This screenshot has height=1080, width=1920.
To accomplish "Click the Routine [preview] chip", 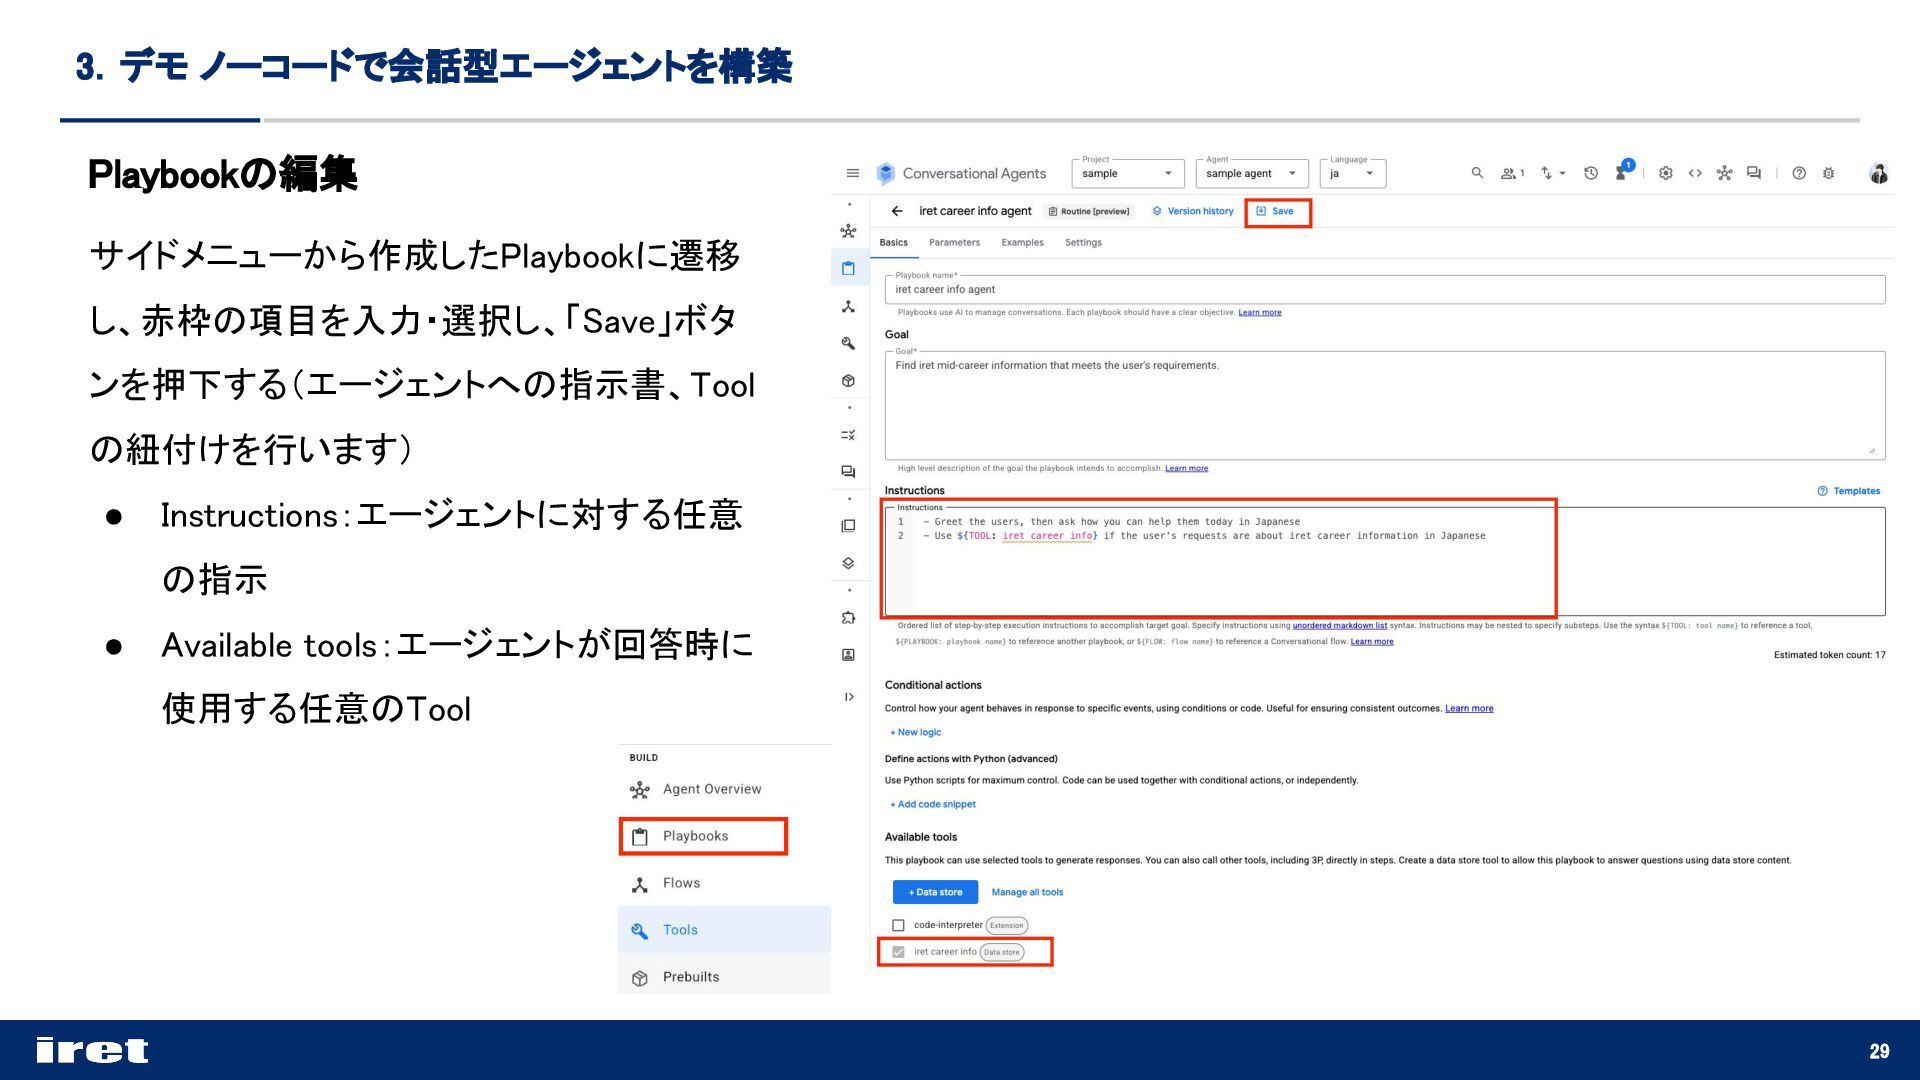I will coord(1089,211).
